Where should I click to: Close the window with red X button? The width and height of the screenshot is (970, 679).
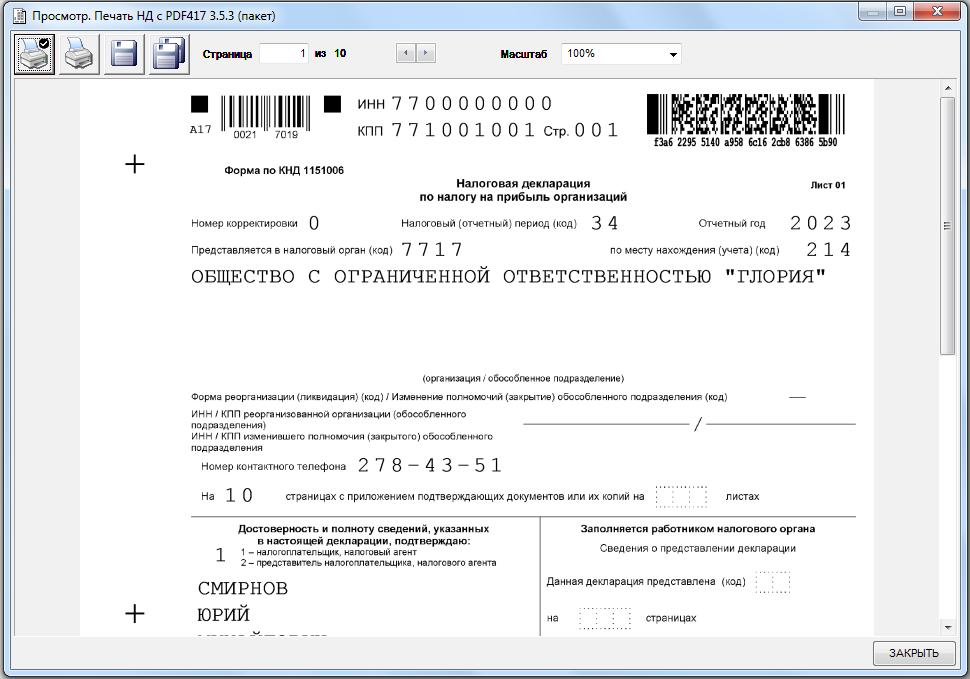tap(937, 13)
